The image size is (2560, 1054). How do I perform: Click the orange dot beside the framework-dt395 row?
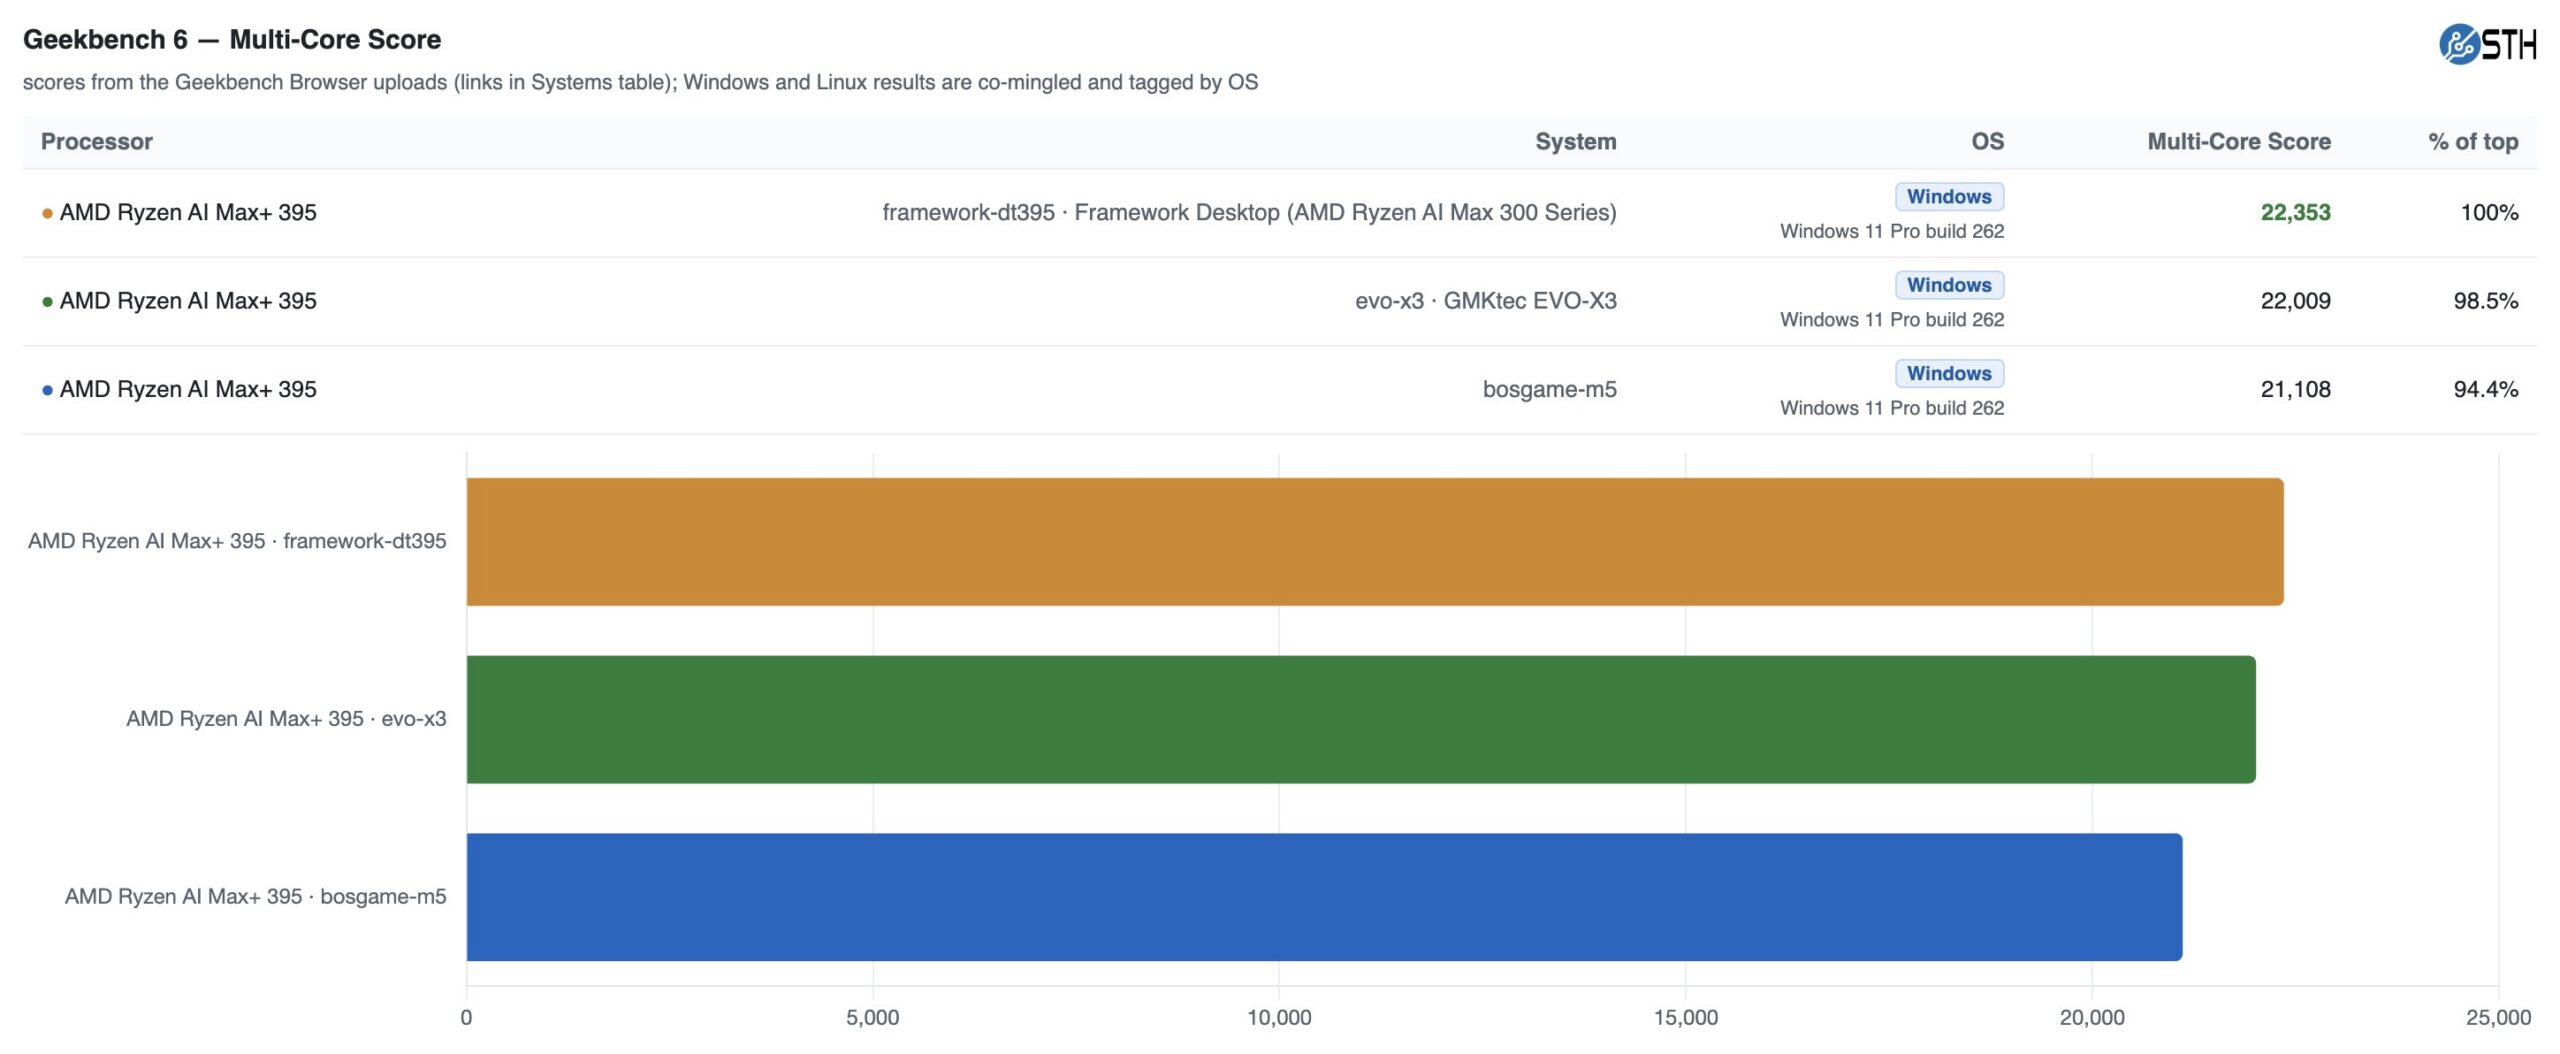(x=47, y=213)
